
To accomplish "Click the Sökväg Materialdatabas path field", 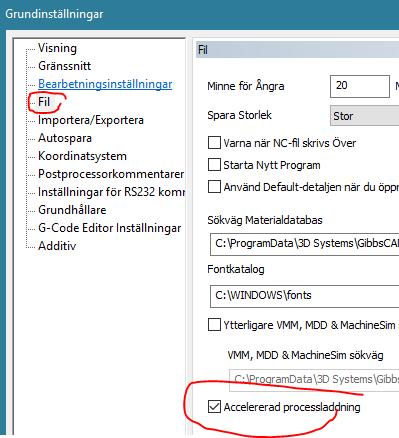I will click(x=304, y=244).
